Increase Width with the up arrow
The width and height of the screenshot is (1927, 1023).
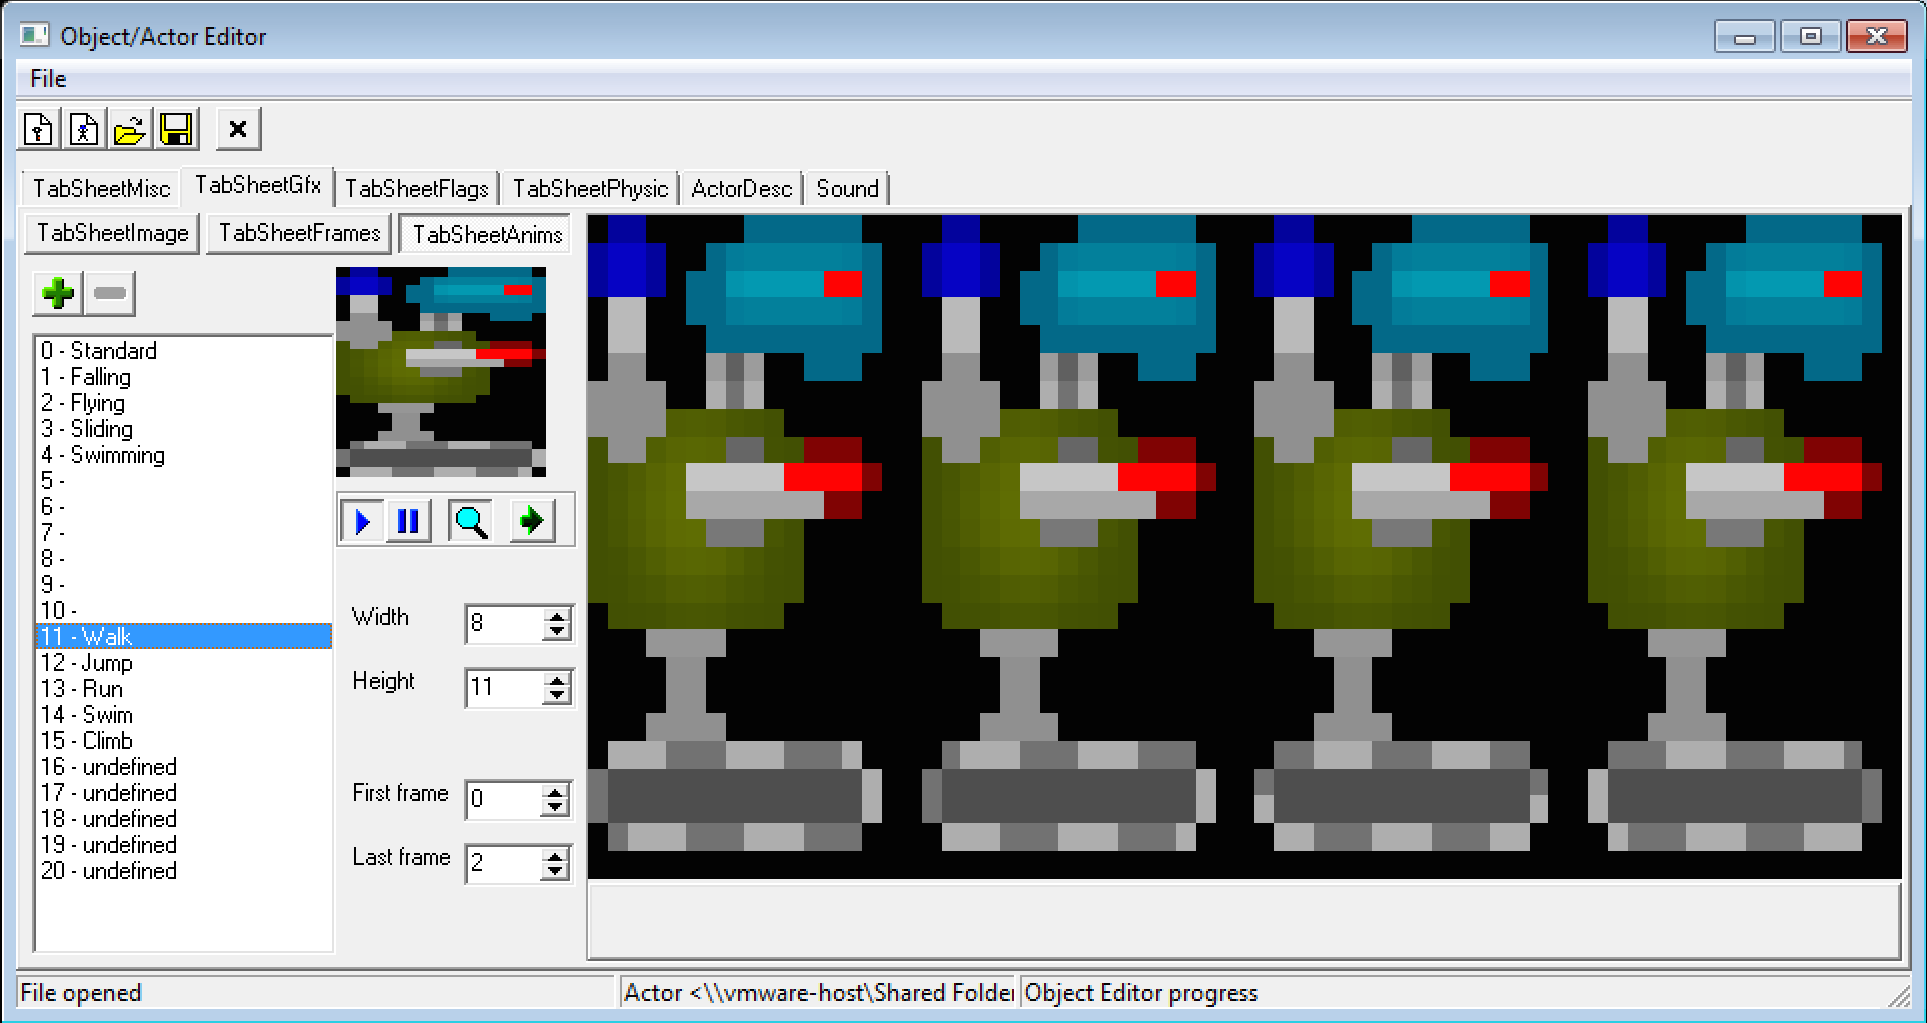(x=557, y=616)
